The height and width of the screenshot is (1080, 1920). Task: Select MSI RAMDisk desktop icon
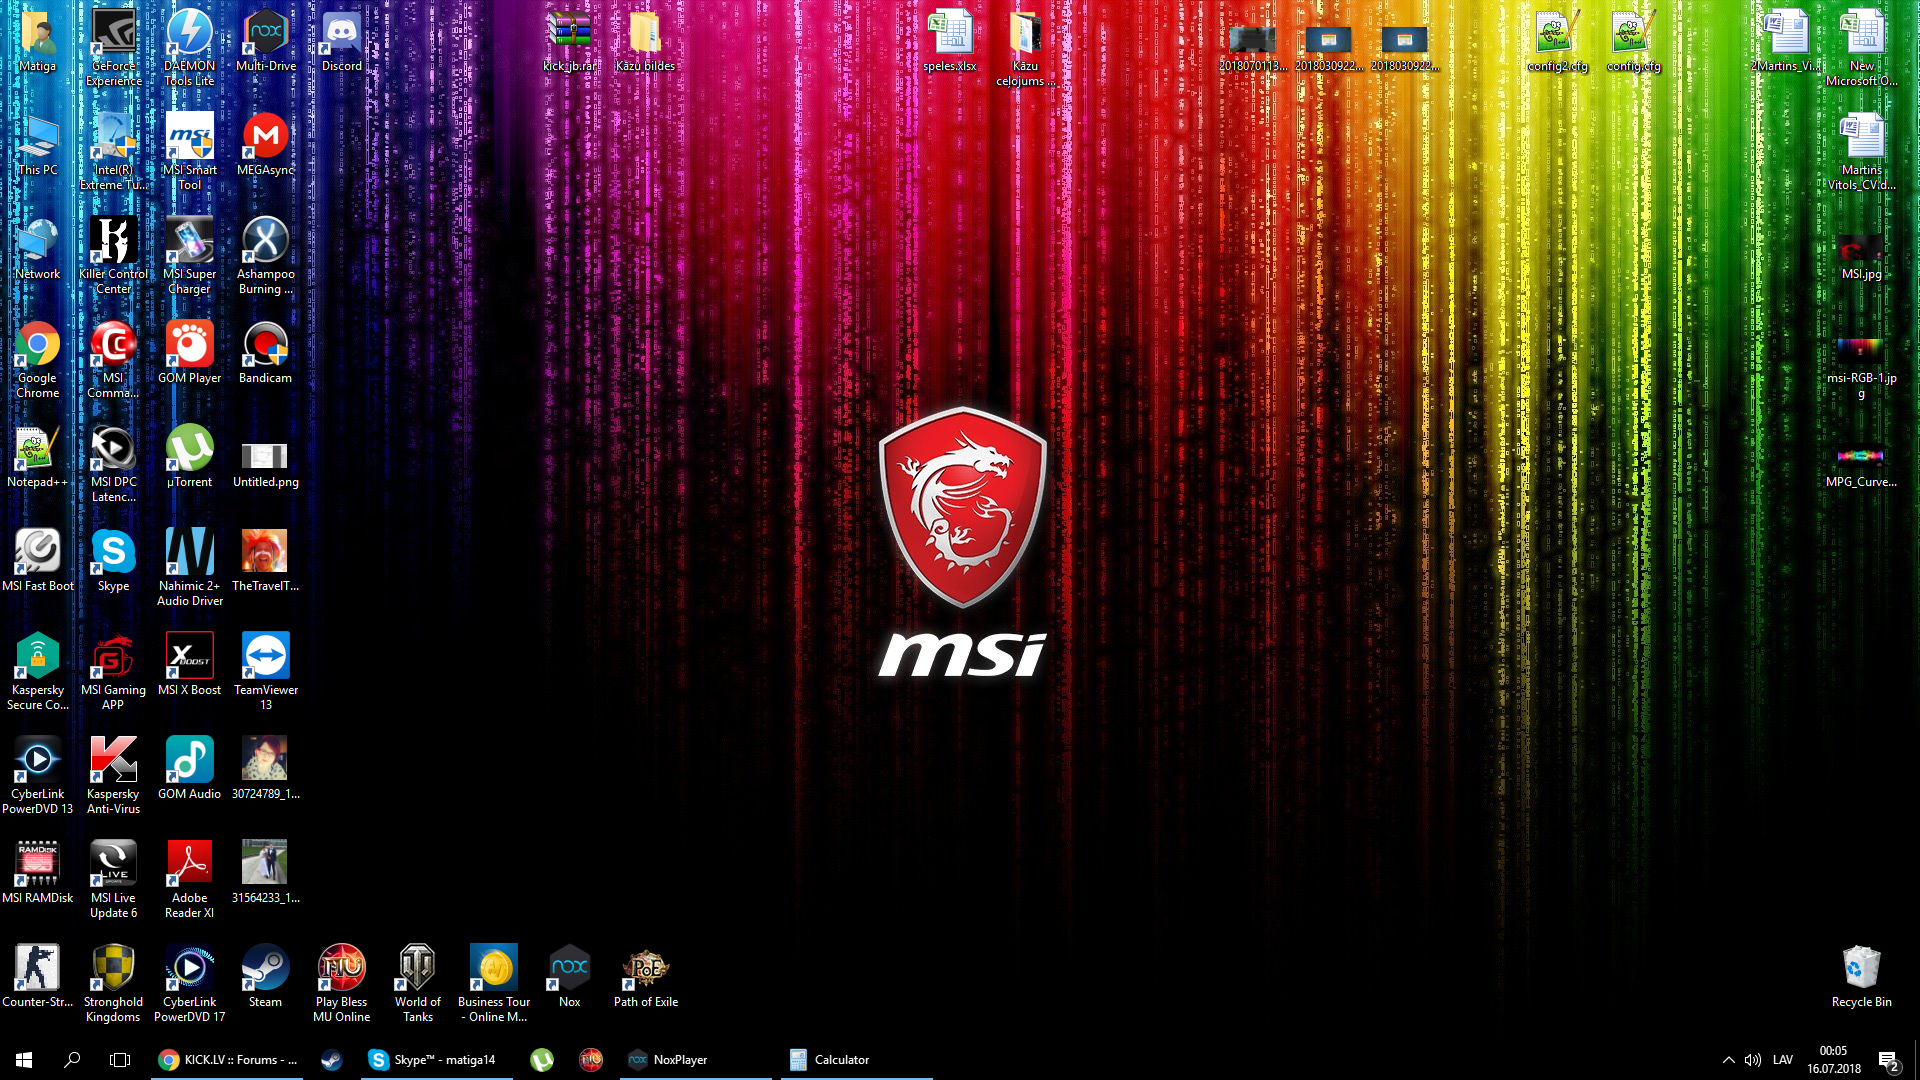point(37,872)
